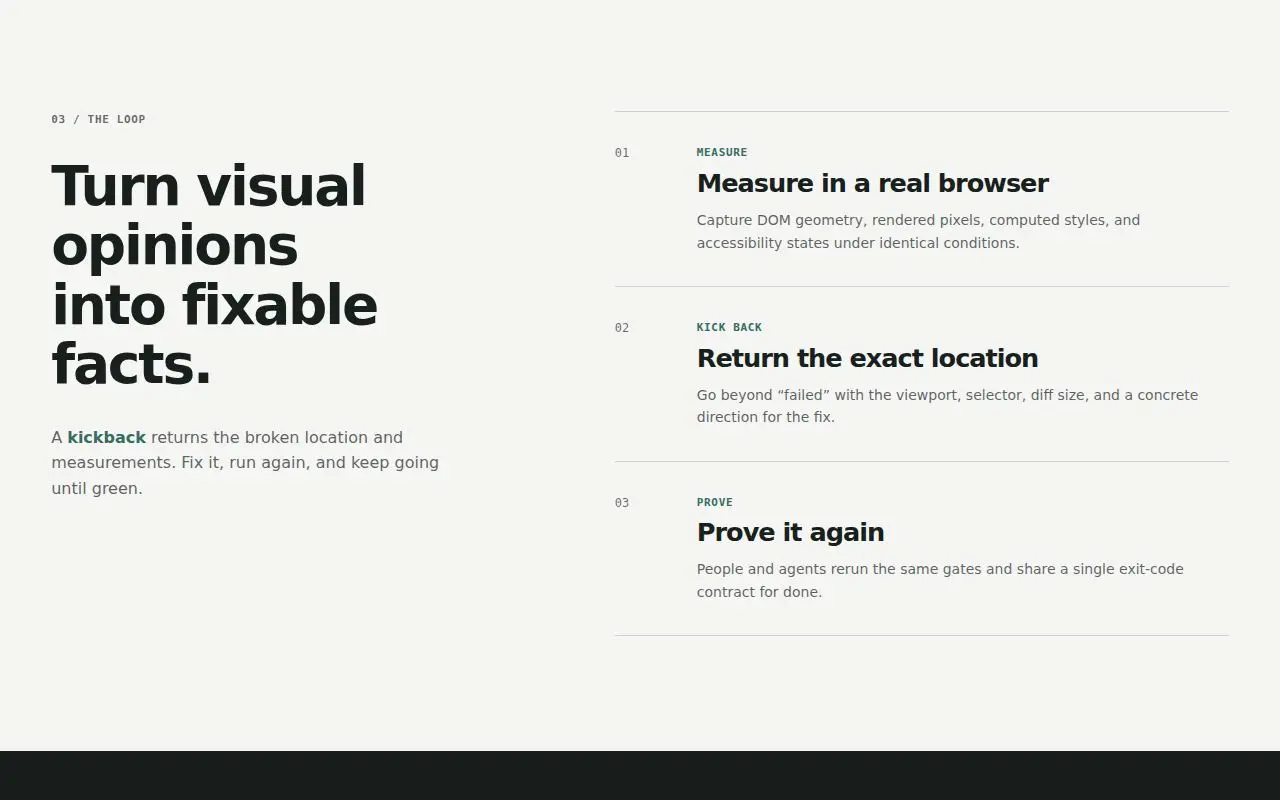Click the dark footer band at the bottom
Screen dimensions: 1280x800
coord(640,775)
